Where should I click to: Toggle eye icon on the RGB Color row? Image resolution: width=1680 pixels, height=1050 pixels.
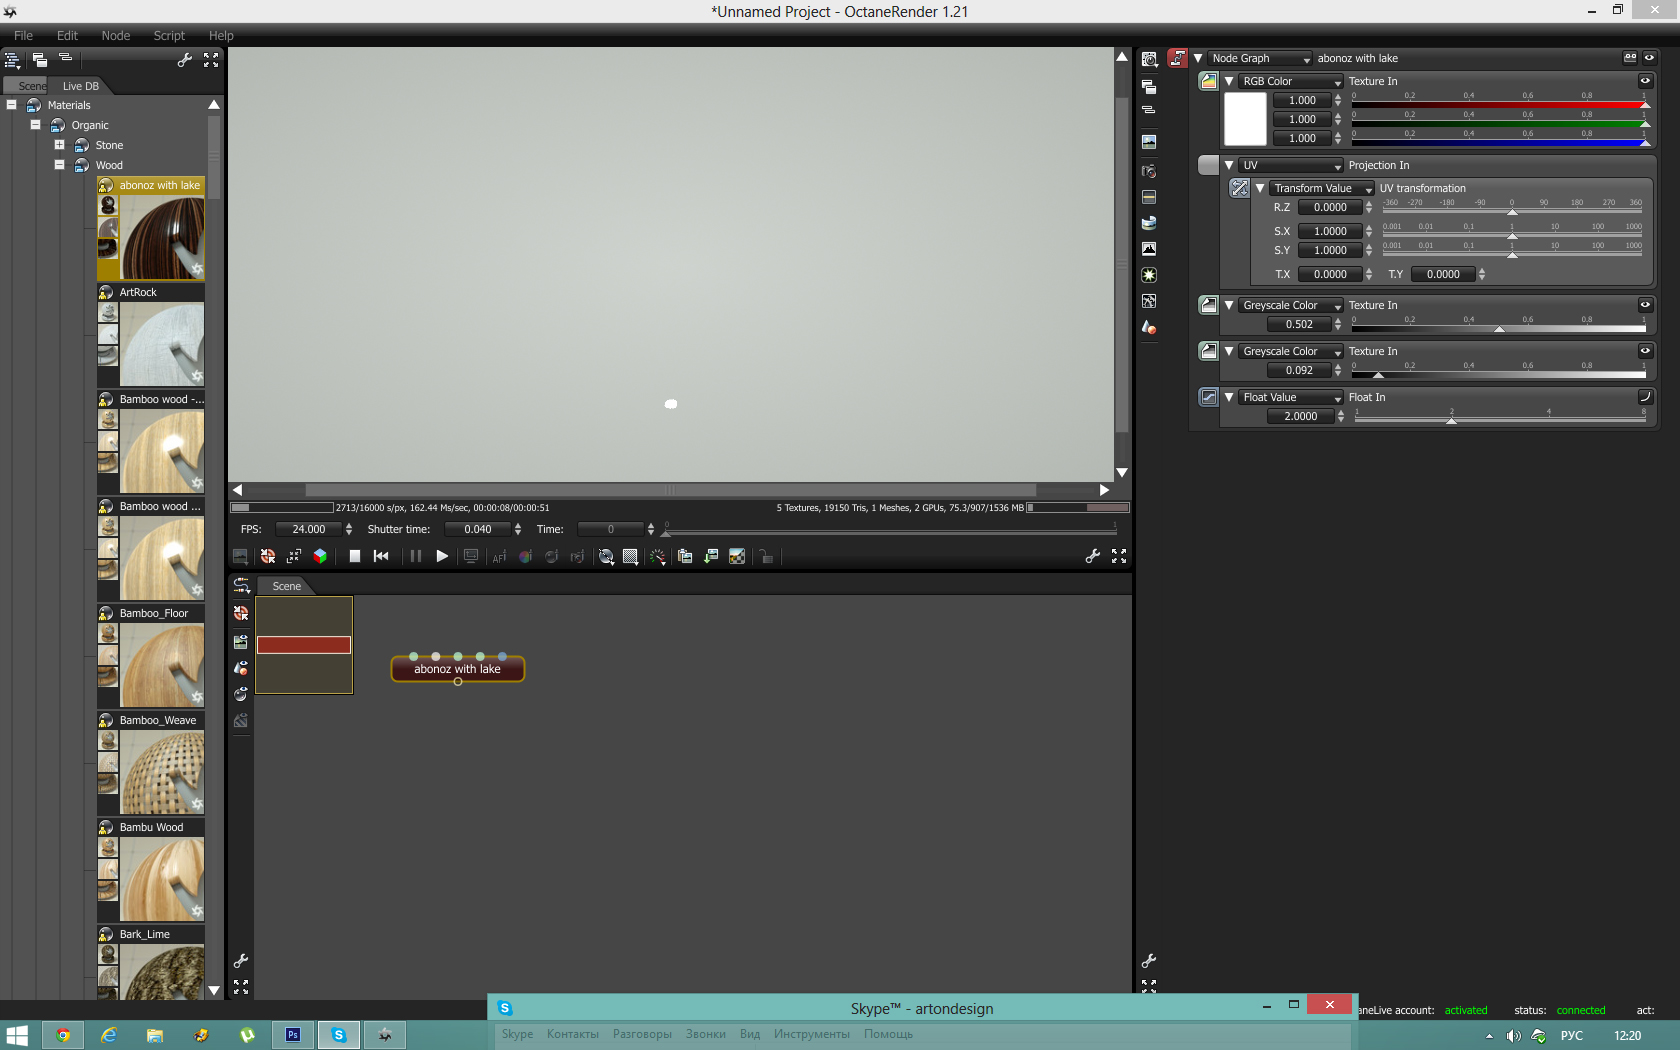pos(1645,81)
